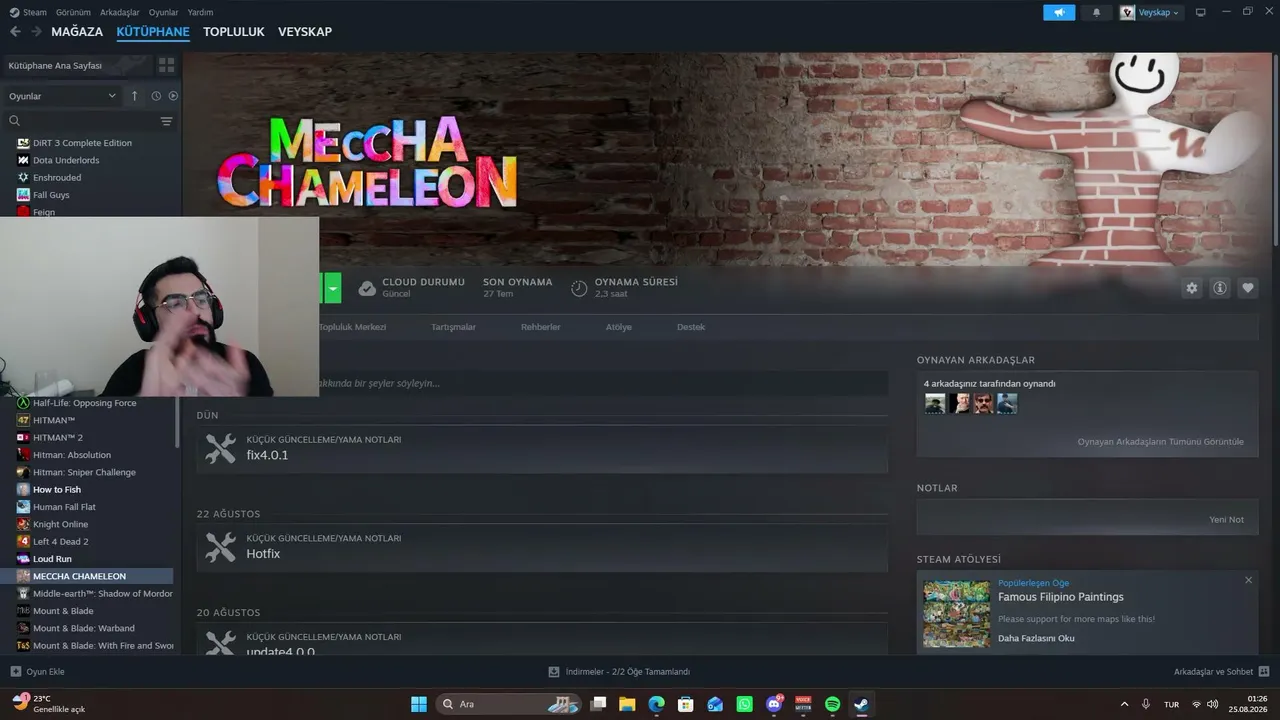Open the Tartışmalar game tab
This screenshot has width=1280, height=720.
point(453,327)
